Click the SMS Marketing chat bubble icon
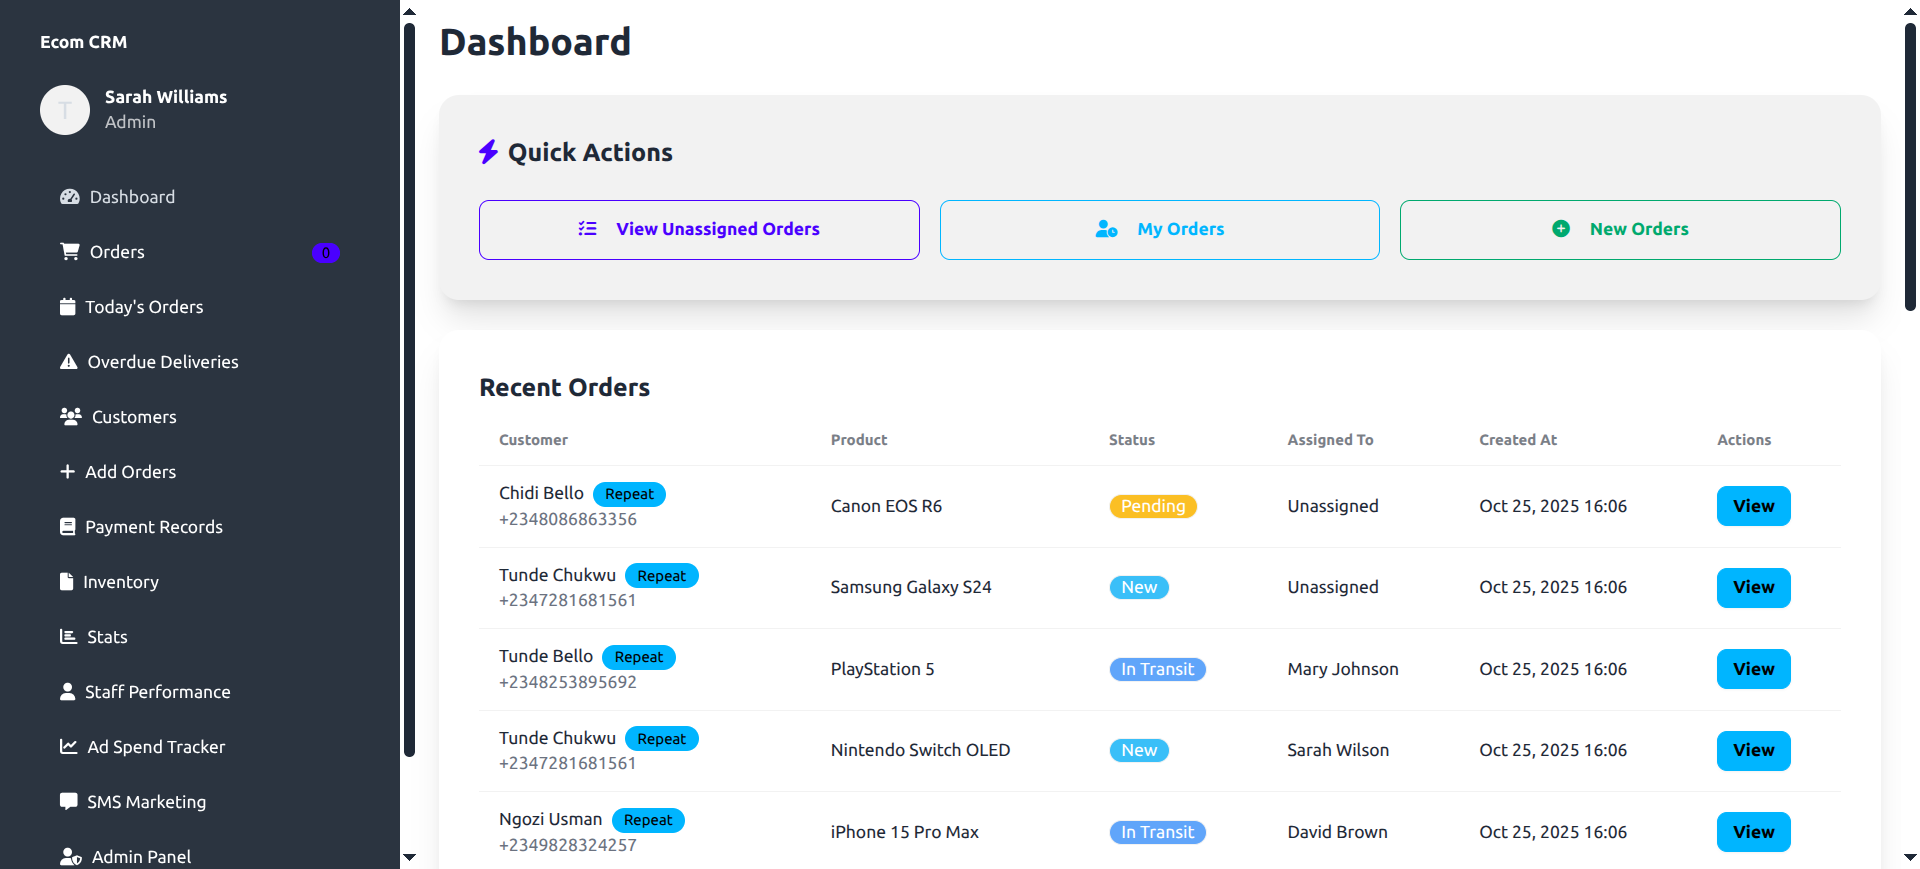The height and width of the screenshot is (869, 1920). [68, 802]
